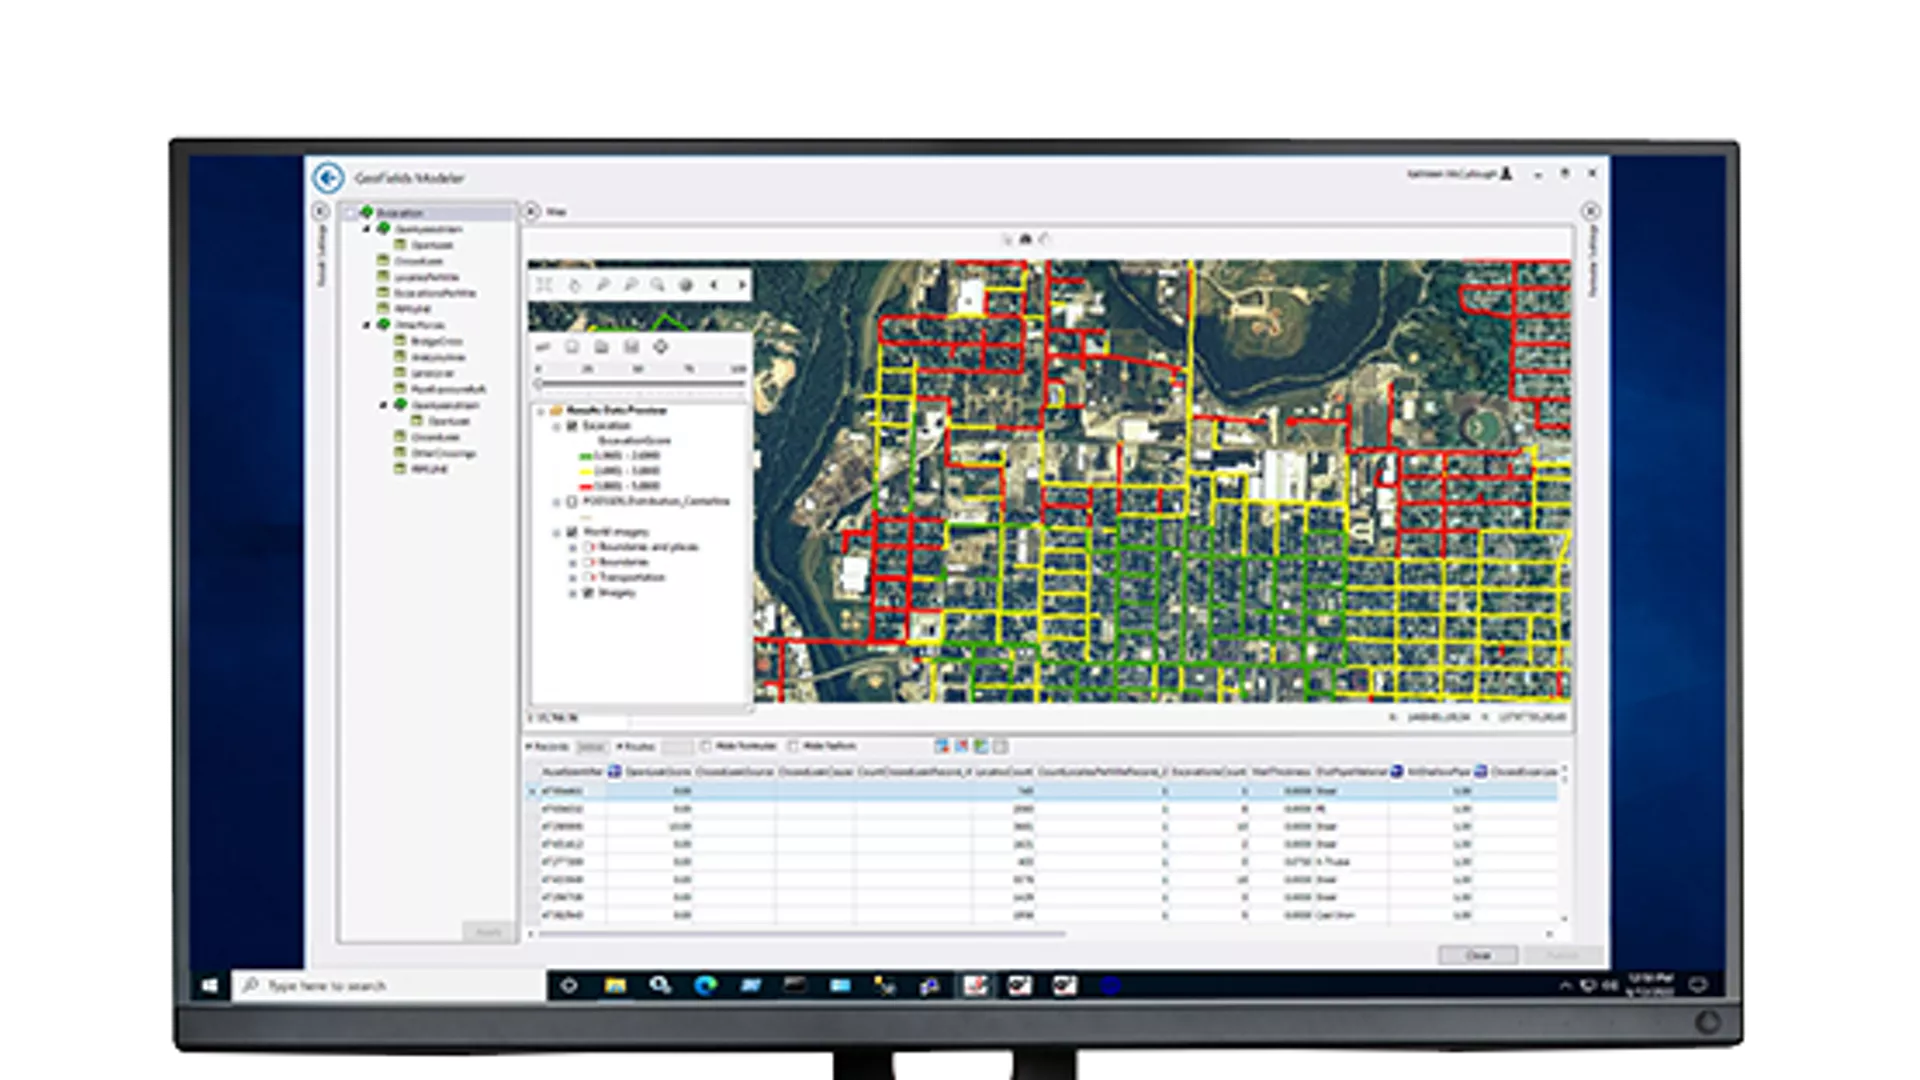Click the save layer icon in legend toolbar
The image size is (1920, 1080).
pyautogui.click(x=631, y=347)
